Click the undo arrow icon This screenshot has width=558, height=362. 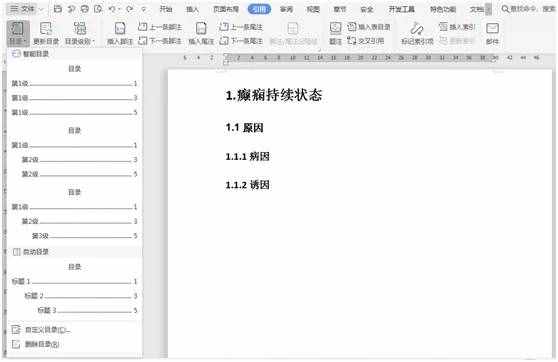coord(112,9)
